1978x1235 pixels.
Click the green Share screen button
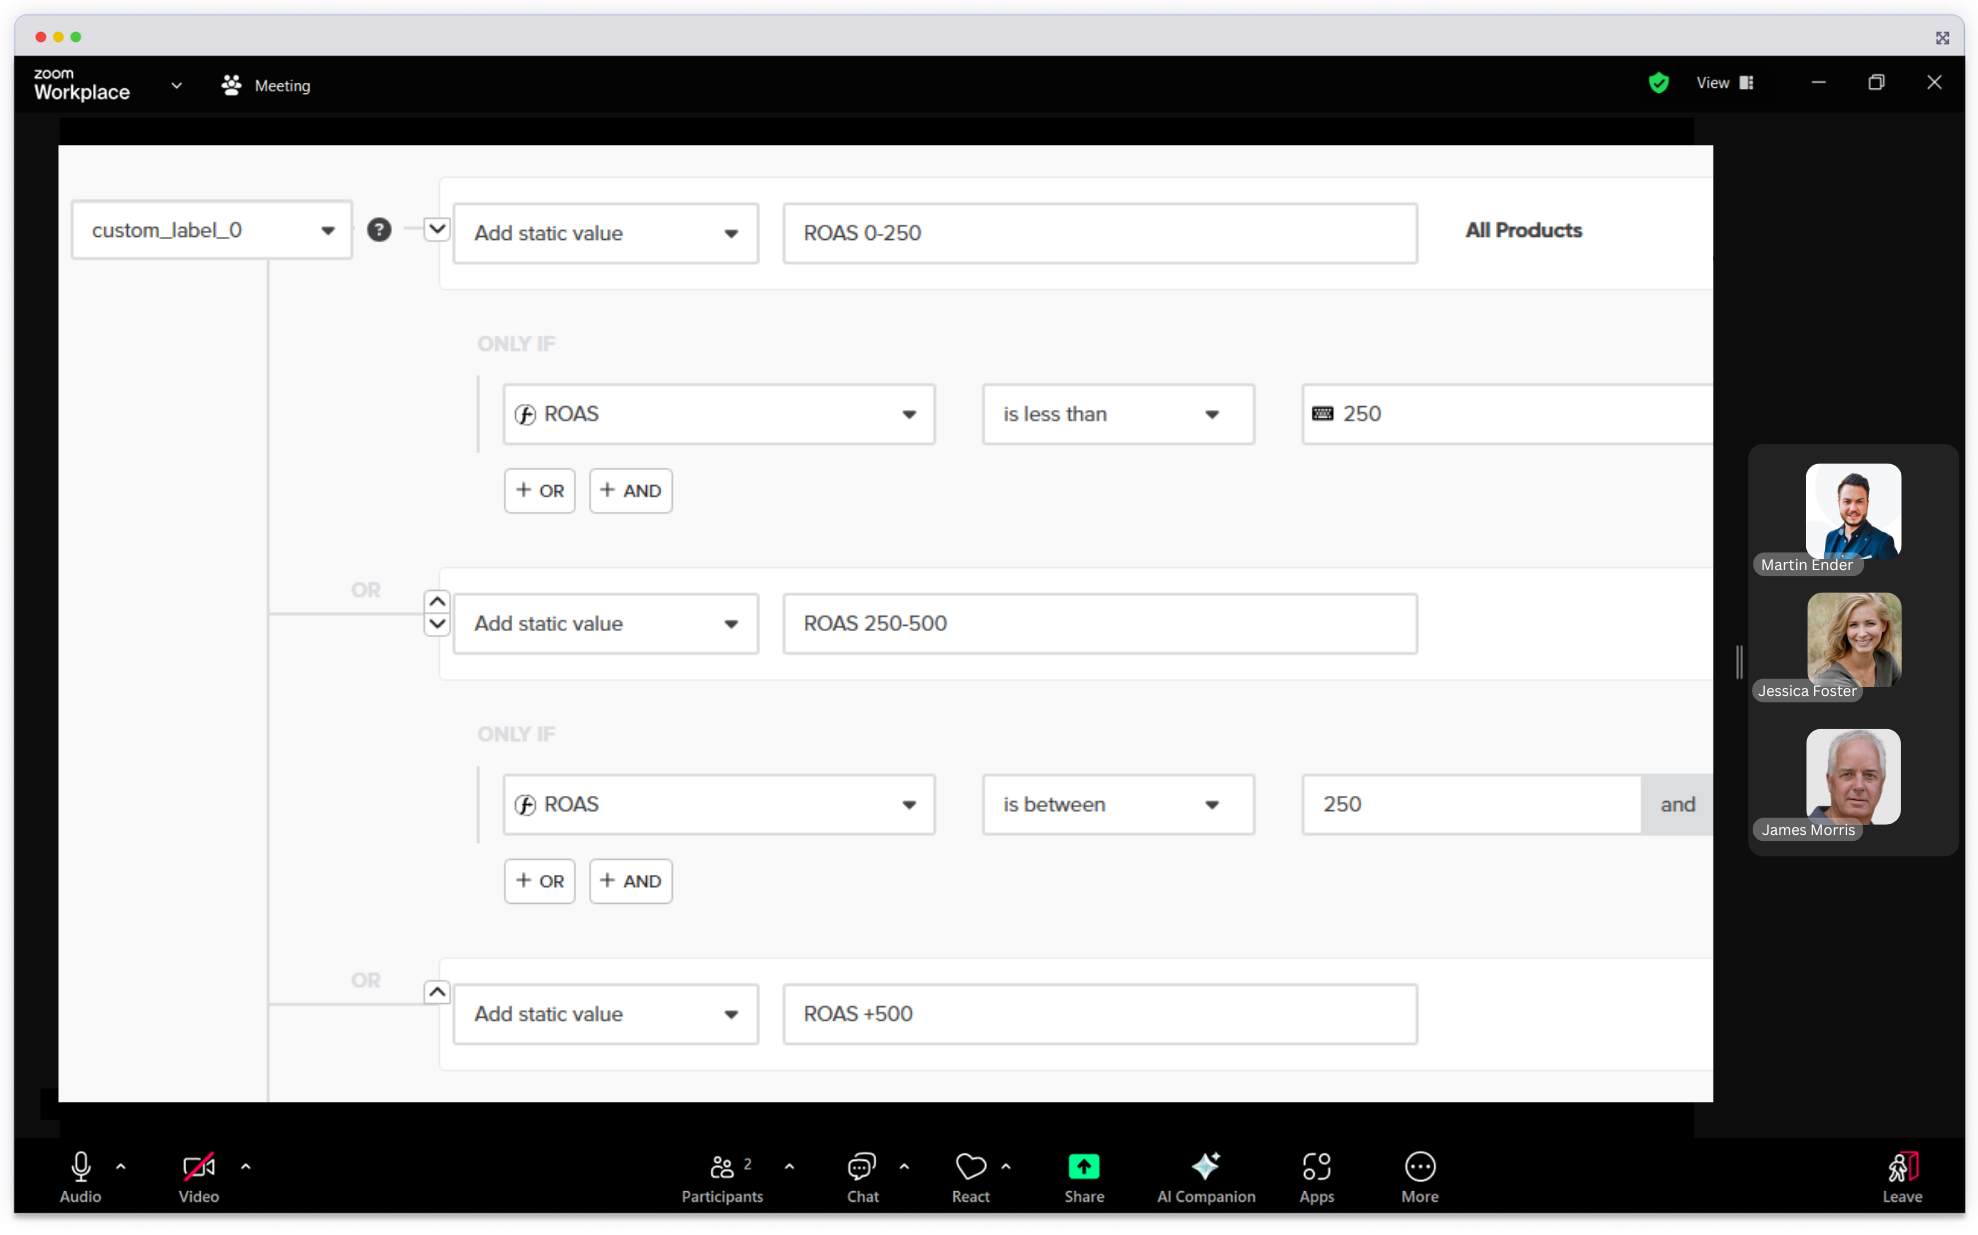pyautogui.click(x=1084, y=1167)
